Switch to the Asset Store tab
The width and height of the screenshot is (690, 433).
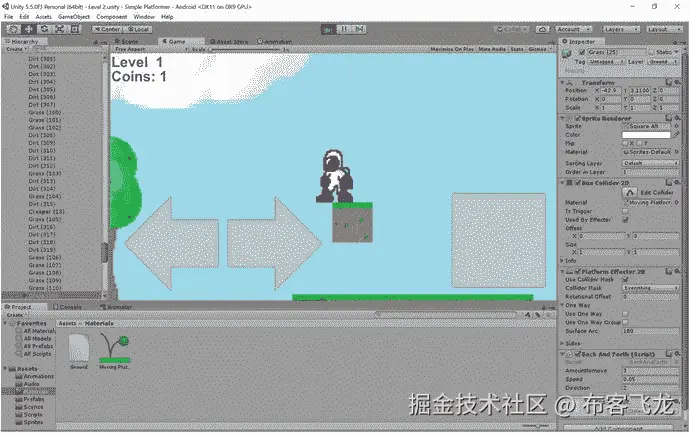pos(229,41)
